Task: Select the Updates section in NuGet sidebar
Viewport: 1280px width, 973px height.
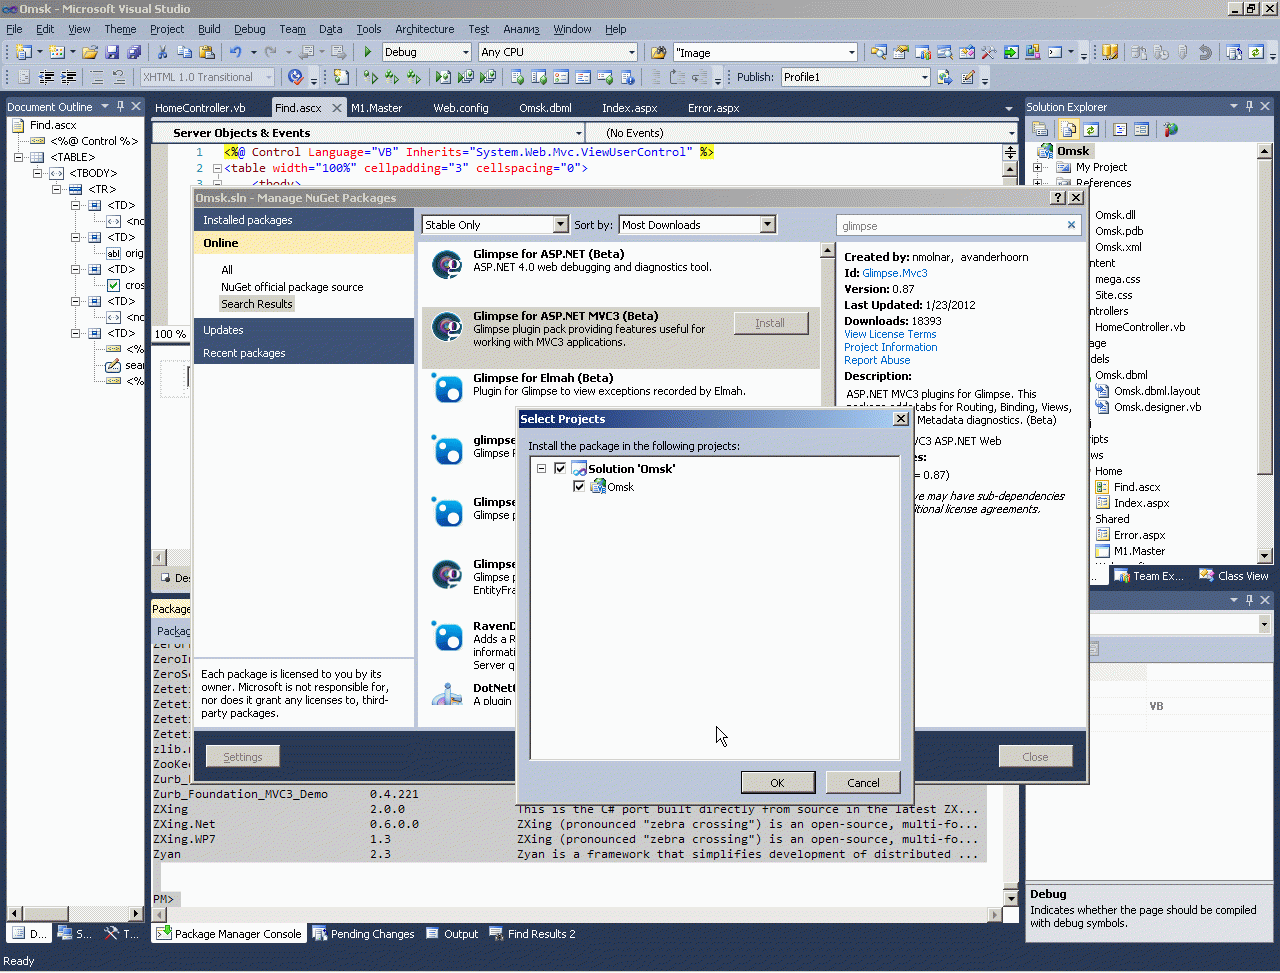Action: click(x=304, y=330)
